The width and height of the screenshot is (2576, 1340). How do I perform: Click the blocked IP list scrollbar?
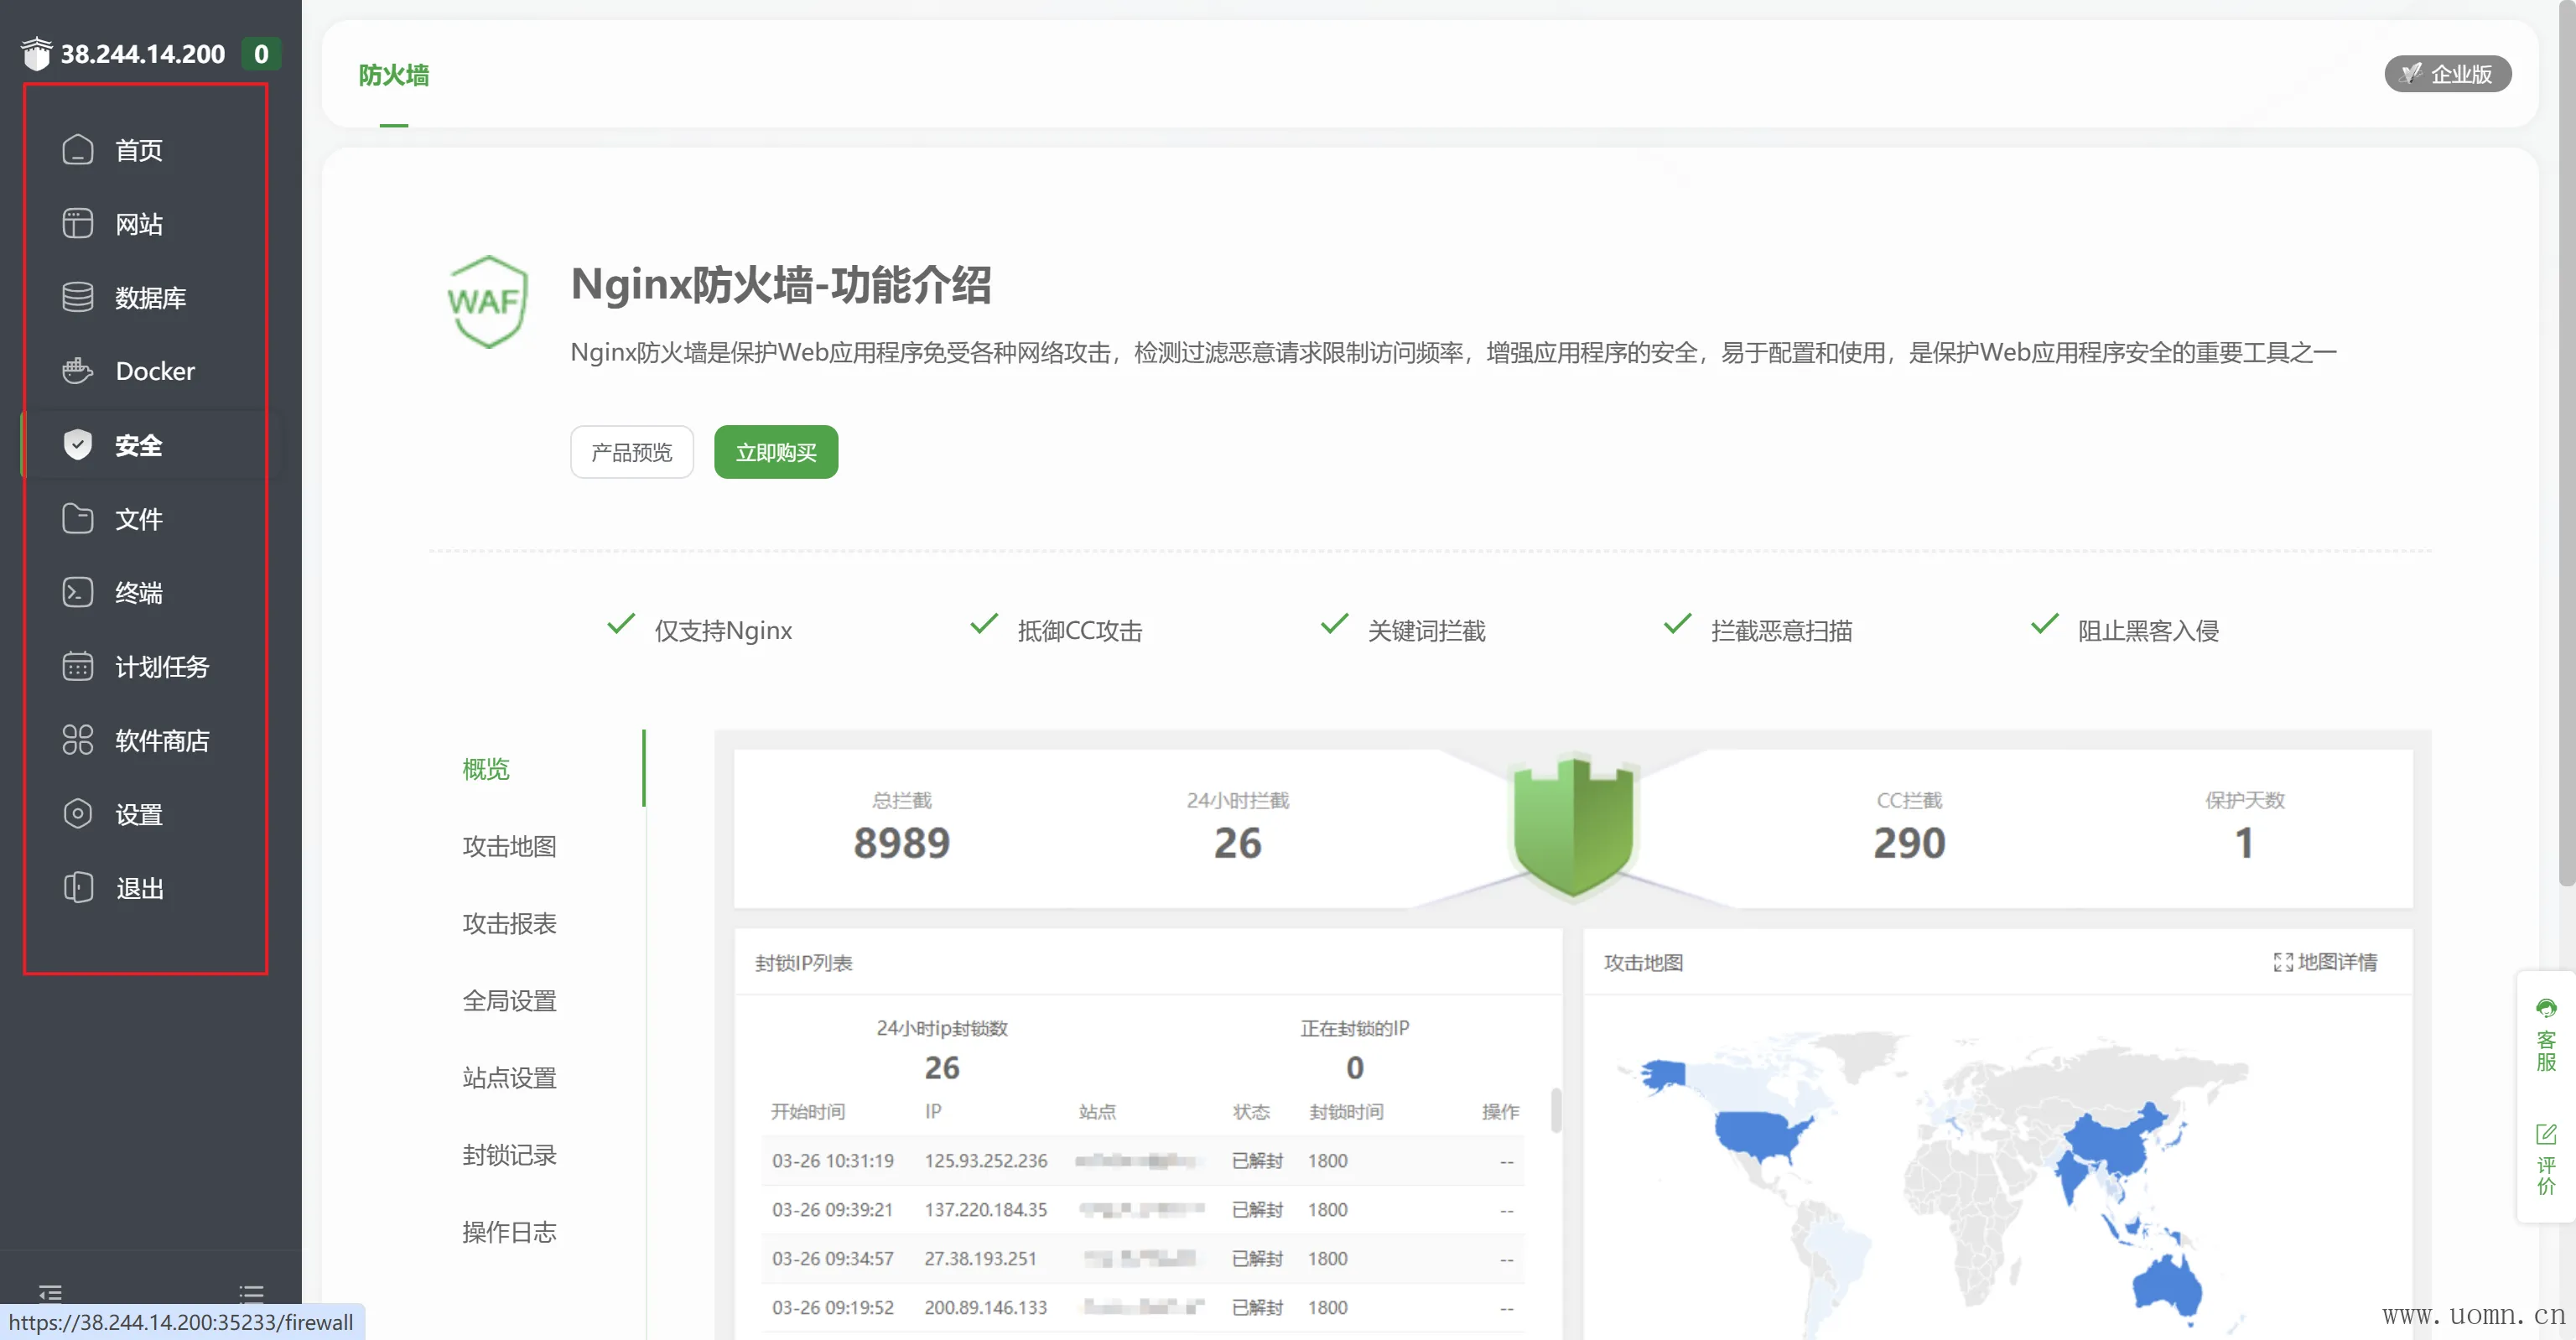(x=1555, y=1110)
